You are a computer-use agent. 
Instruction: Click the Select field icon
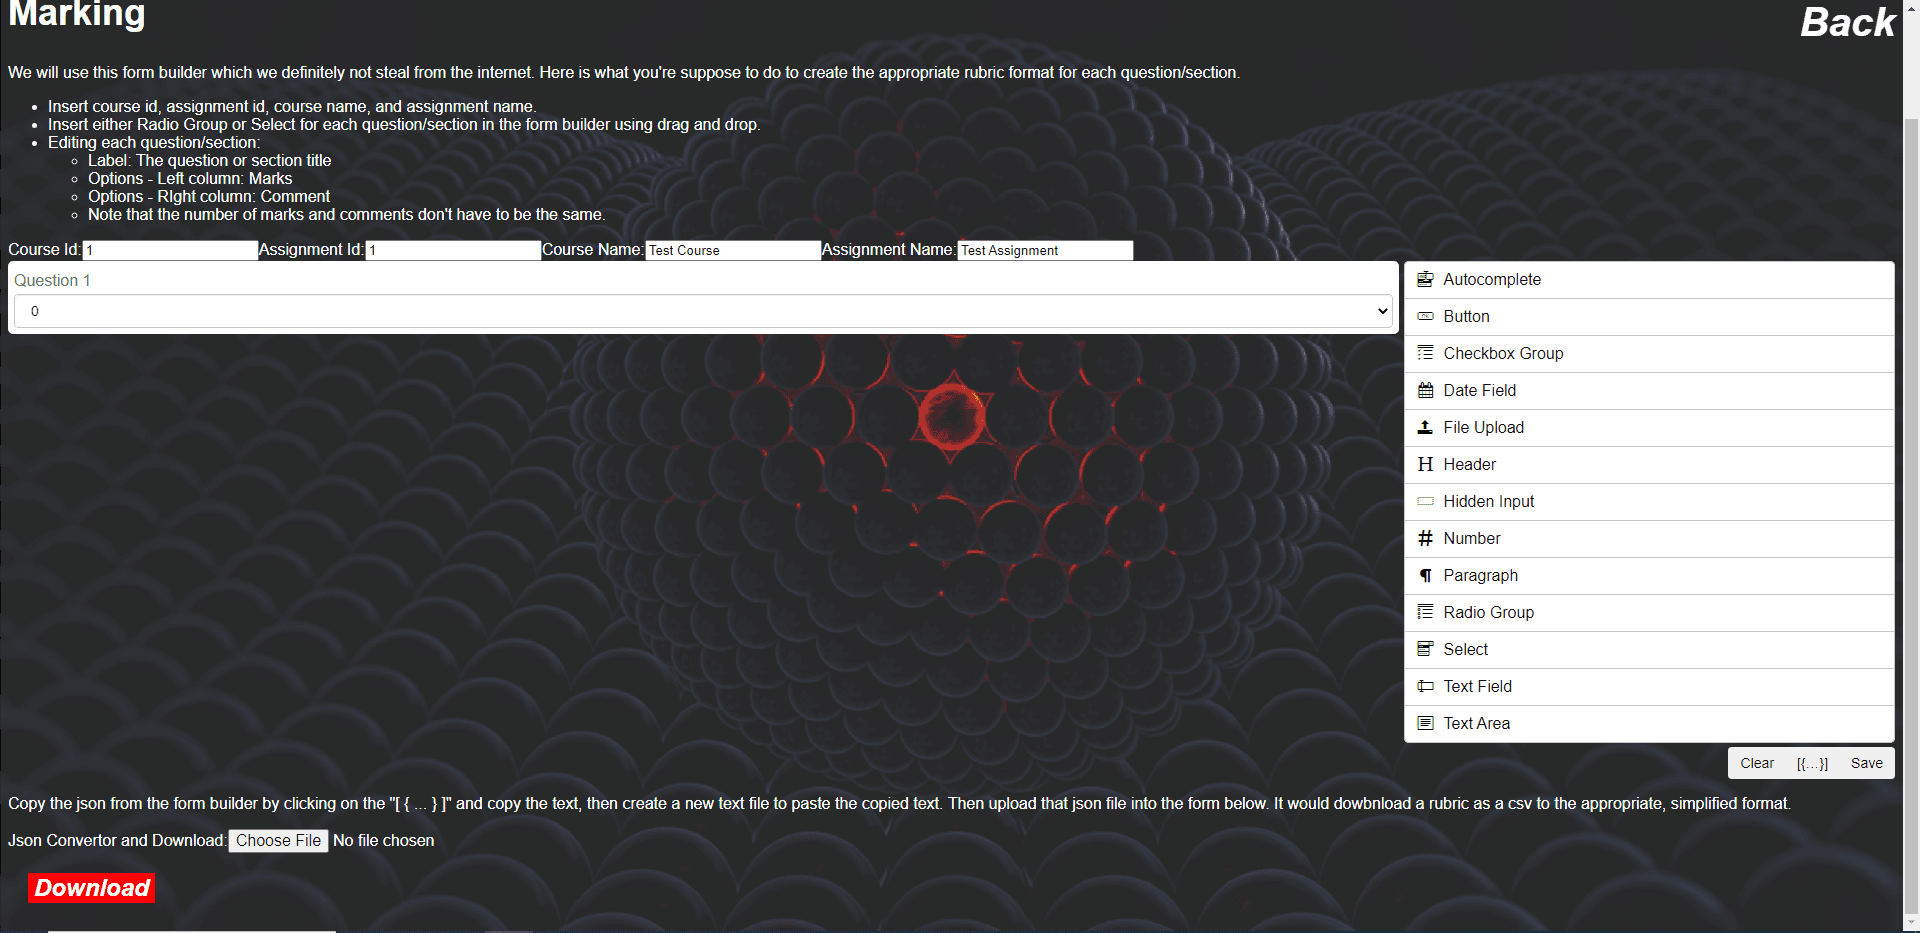pos(1425,649)
